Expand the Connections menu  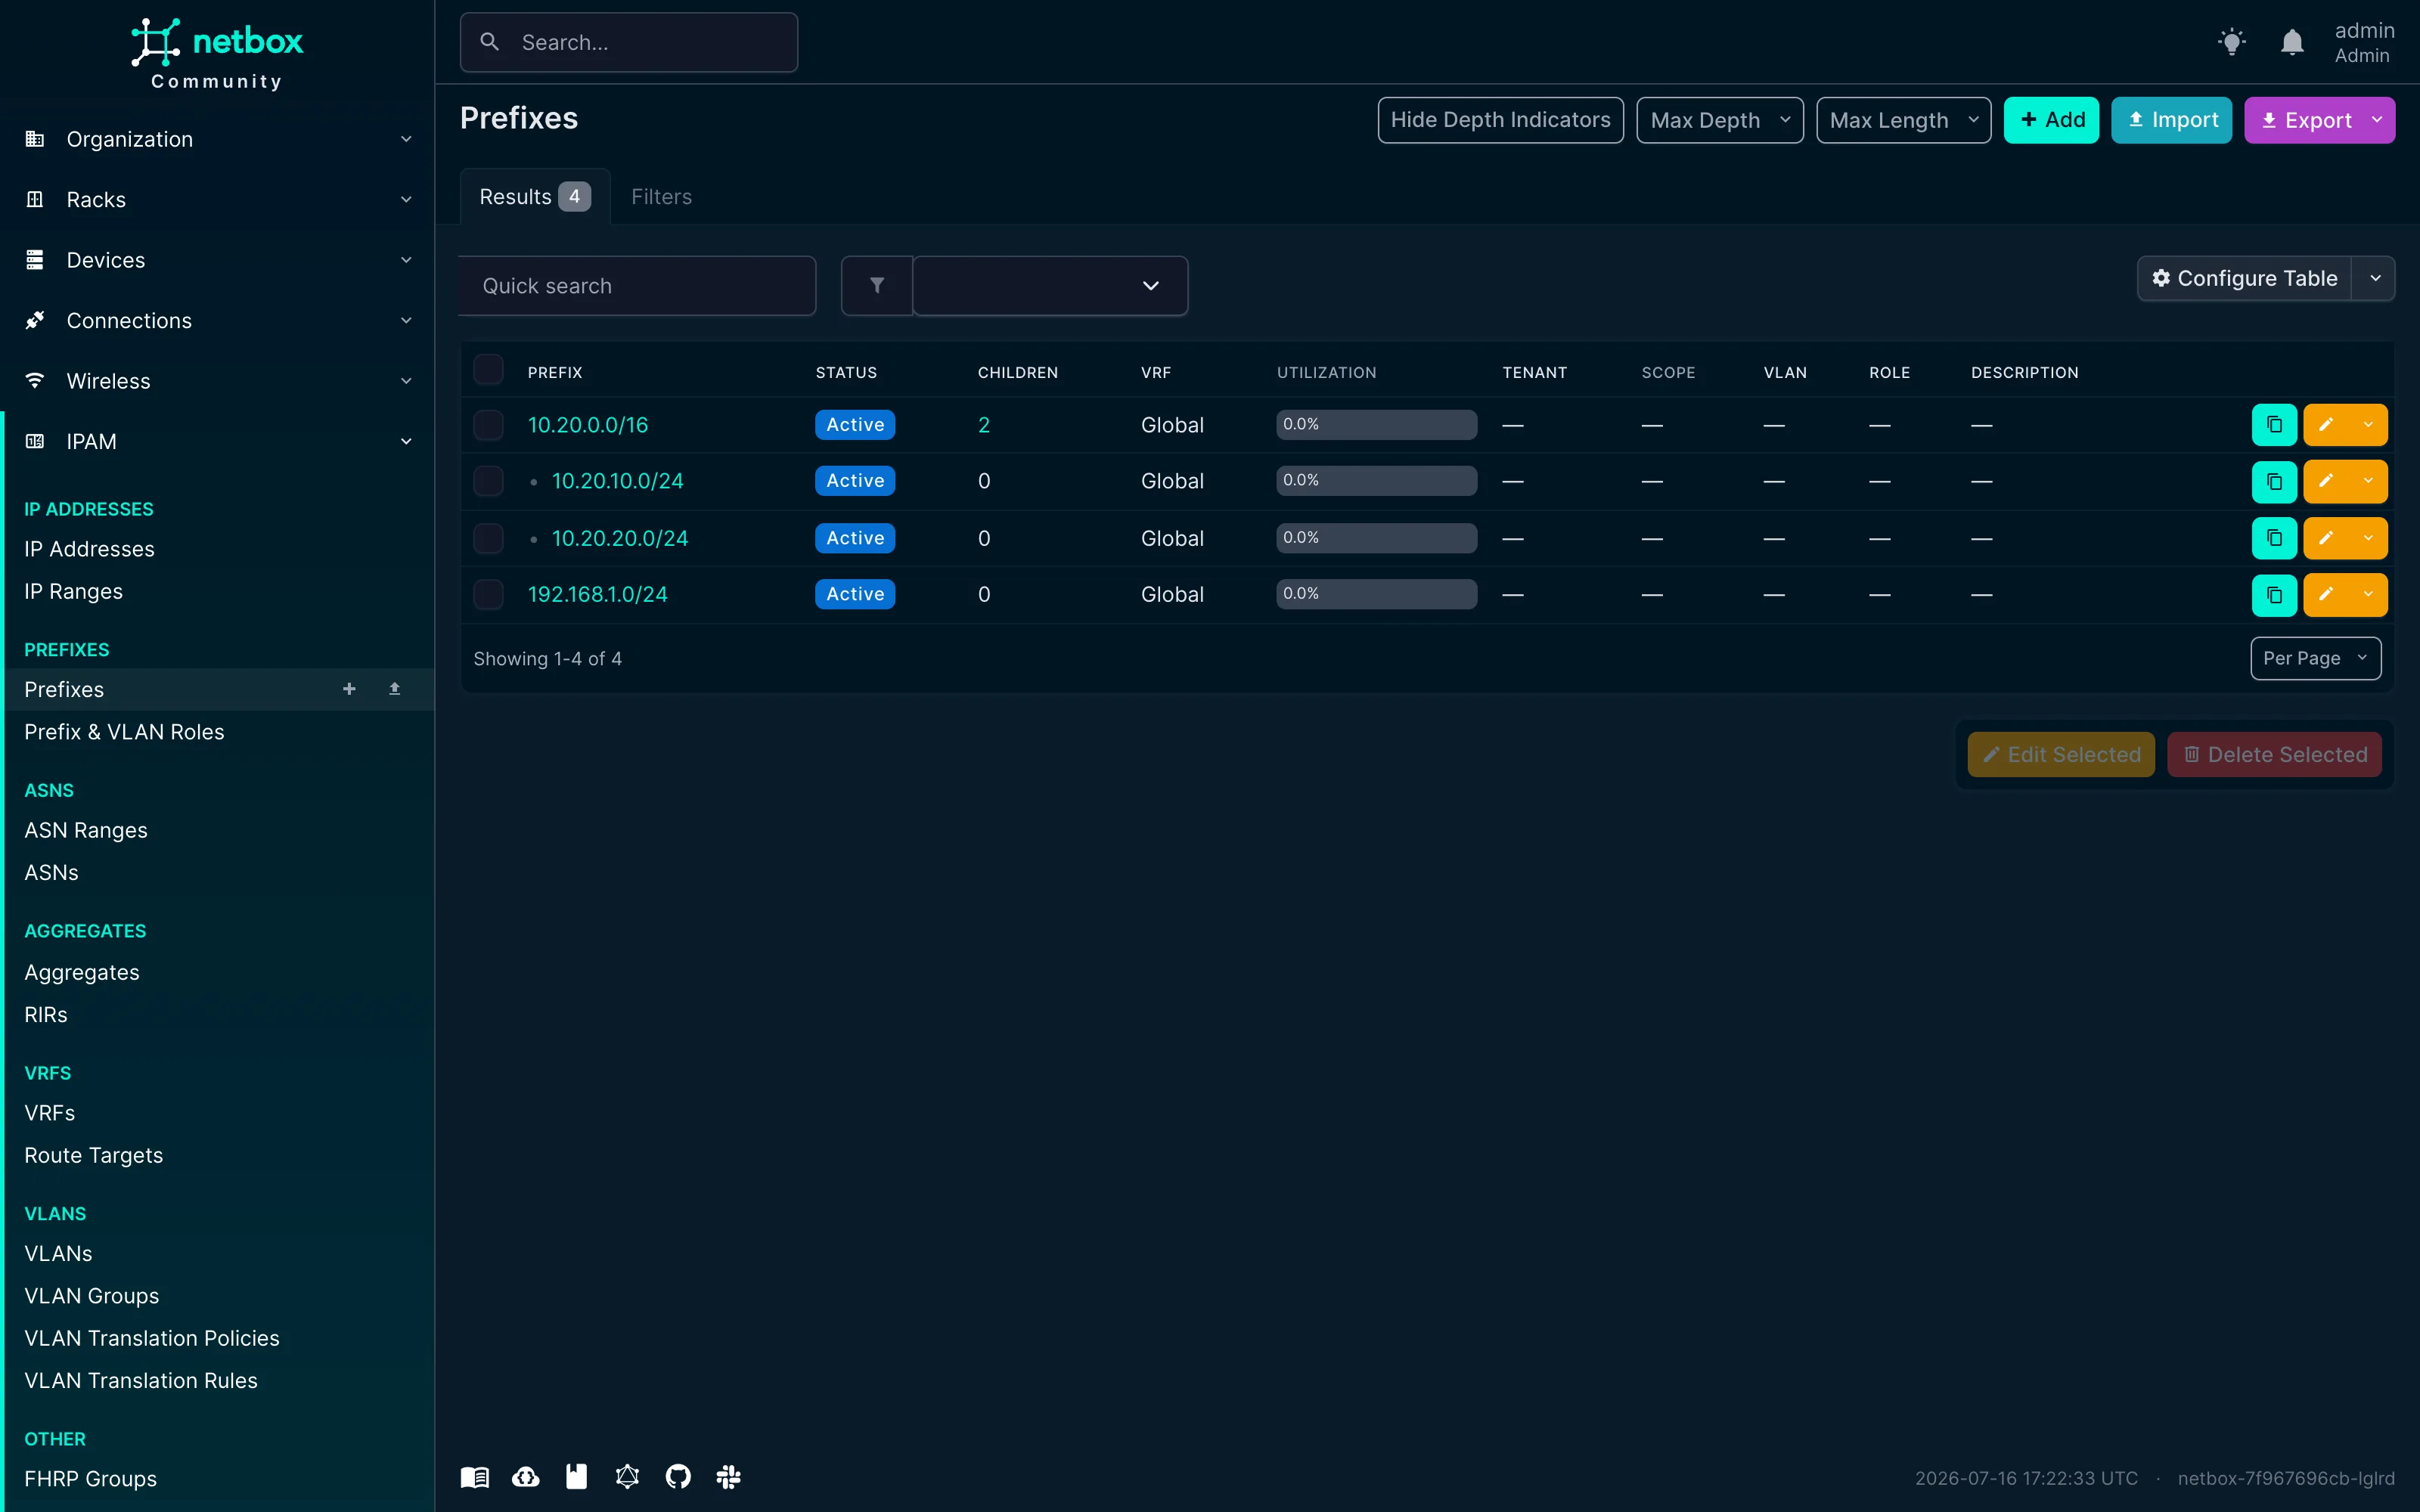click(217, 320)
